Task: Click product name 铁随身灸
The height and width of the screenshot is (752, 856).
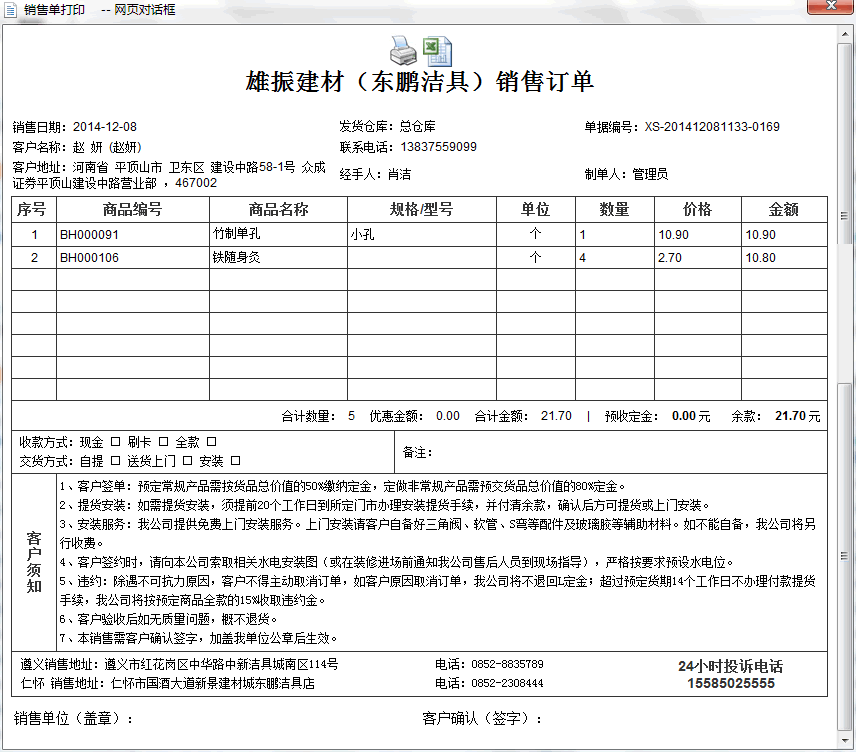Action: [x=236, y=257]
